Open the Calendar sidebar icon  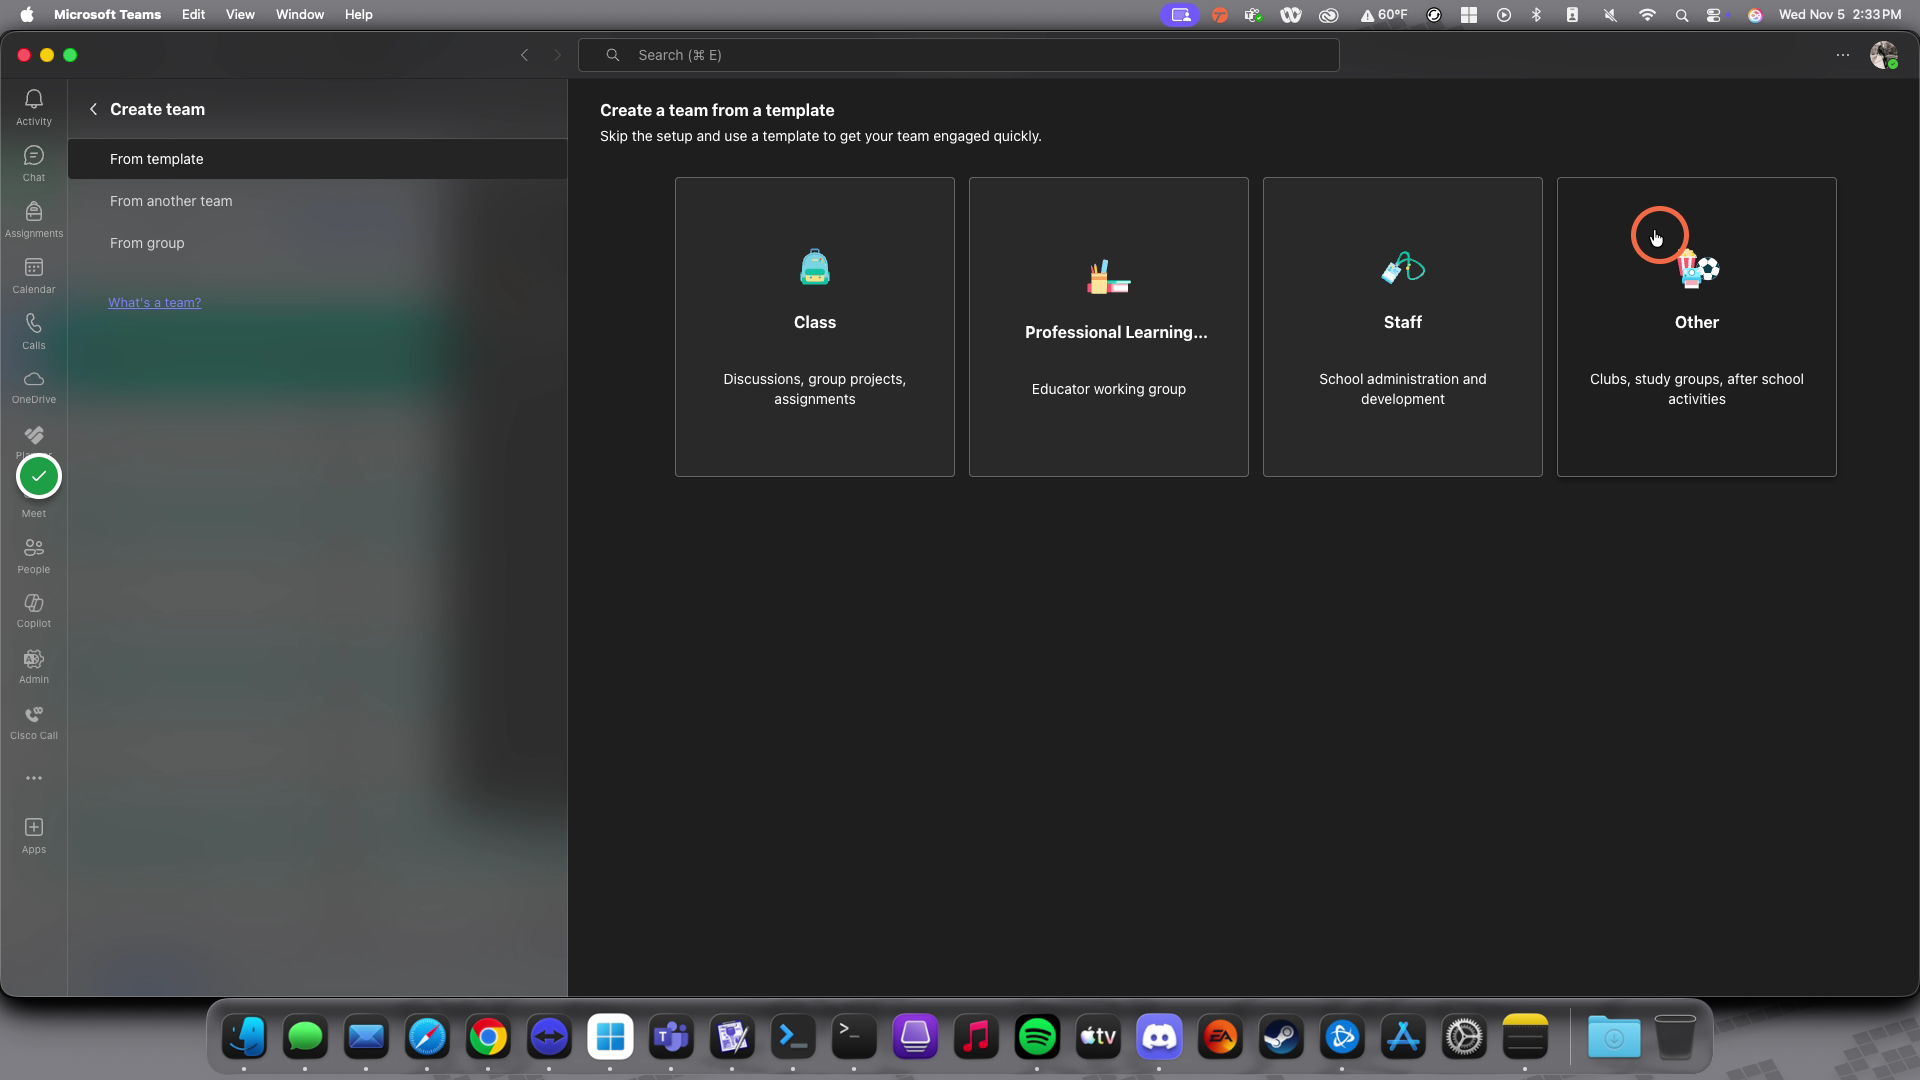coord(34,275)
